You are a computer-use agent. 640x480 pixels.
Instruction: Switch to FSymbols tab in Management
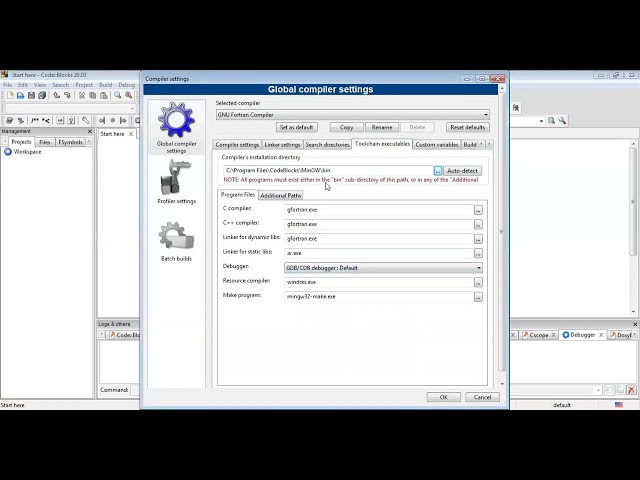pyautogui.click(x=70, y=142)
